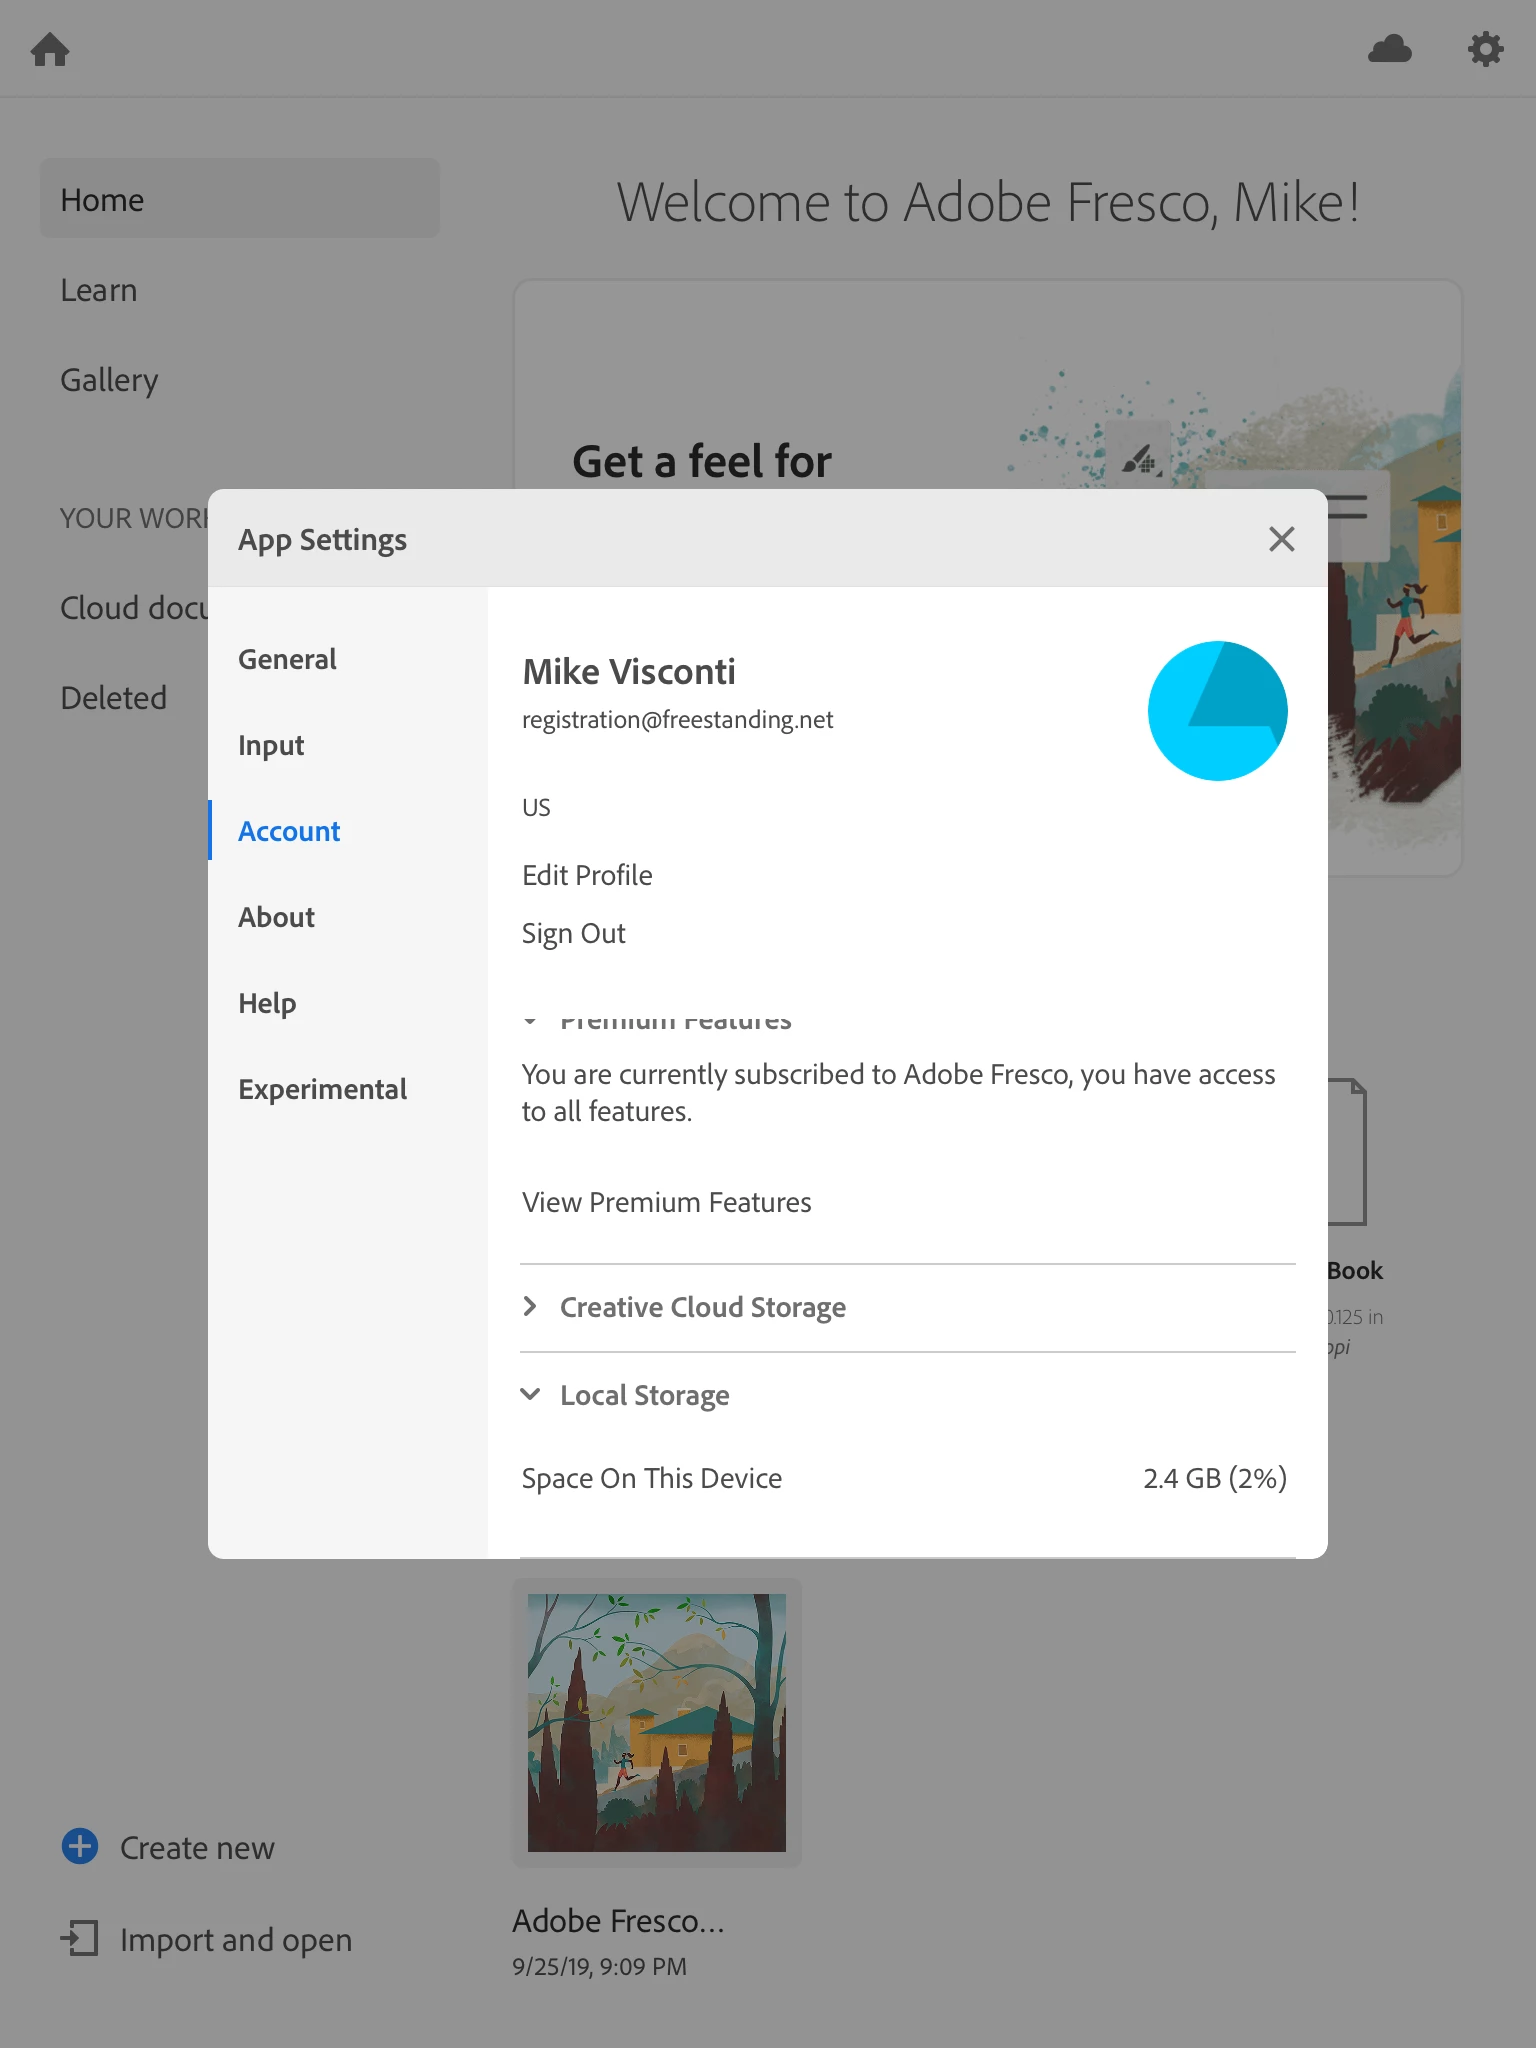Select the Account settings tab
This screenshot has height=2048, width=1536.
pyautogui.click(x=289, y=831)
